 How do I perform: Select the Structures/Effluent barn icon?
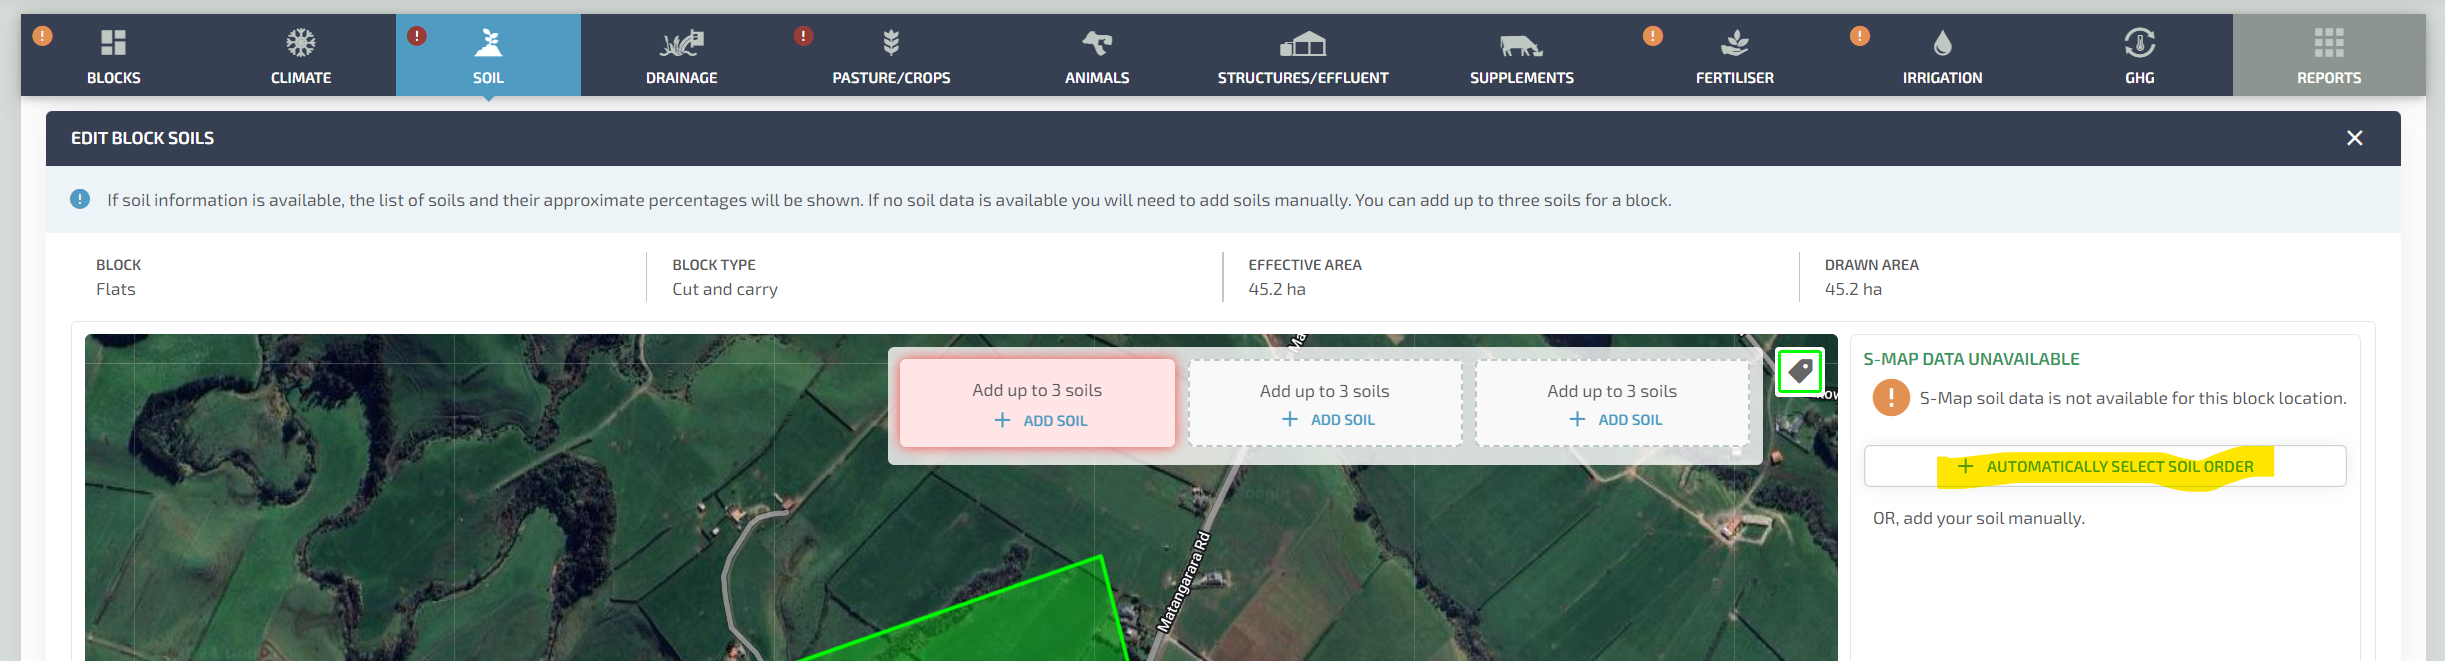click(x=1303, y=44)
